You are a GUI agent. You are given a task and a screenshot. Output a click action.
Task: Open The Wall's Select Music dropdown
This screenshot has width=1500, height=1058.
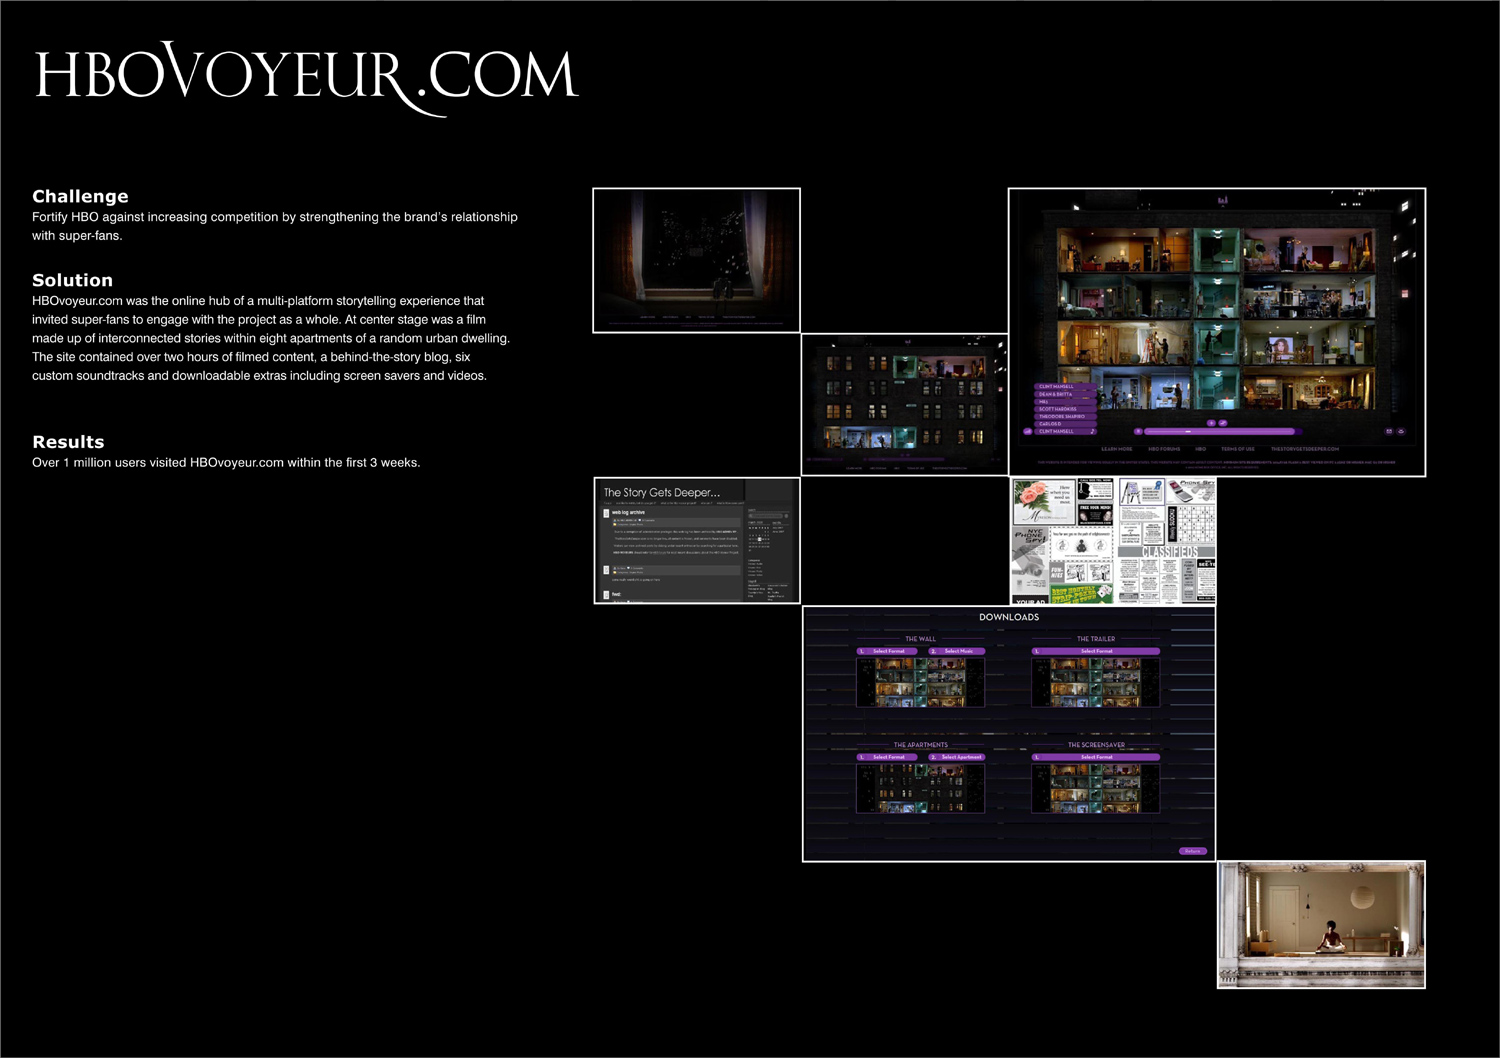(x=957, y=651)
